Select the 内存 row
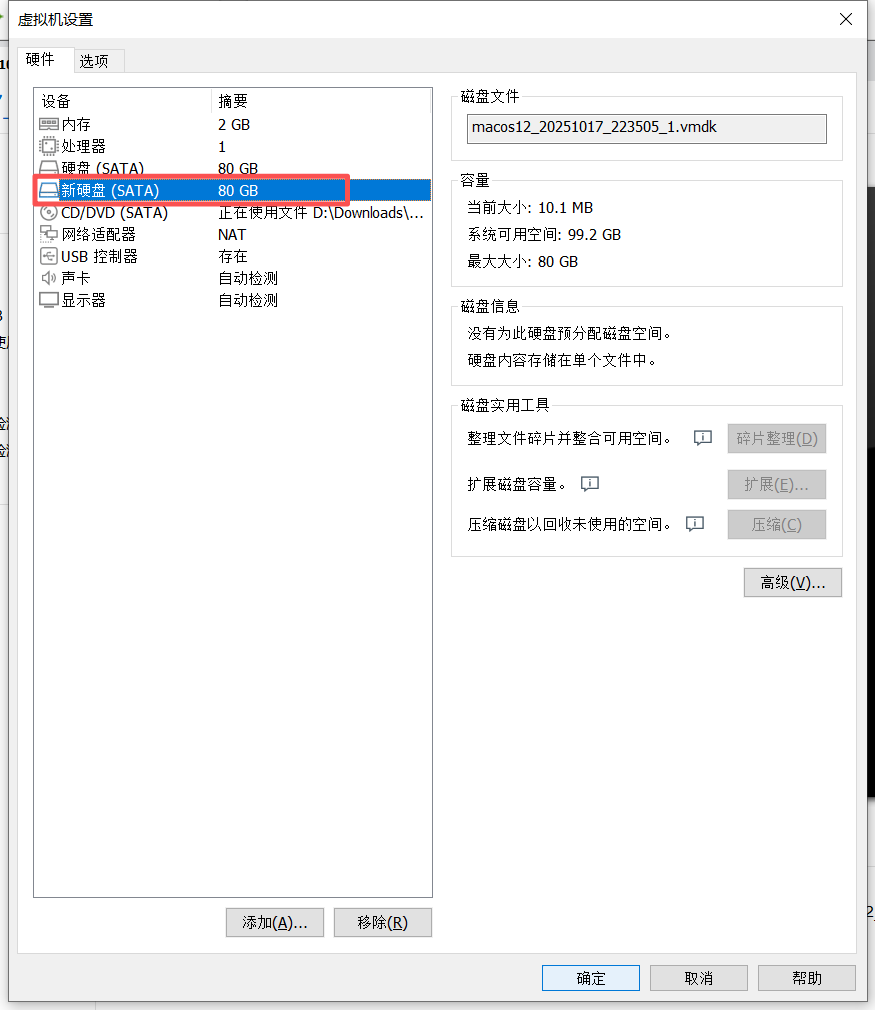The height and width of the screenshot is (1010, 875). (x=233, y=124)
